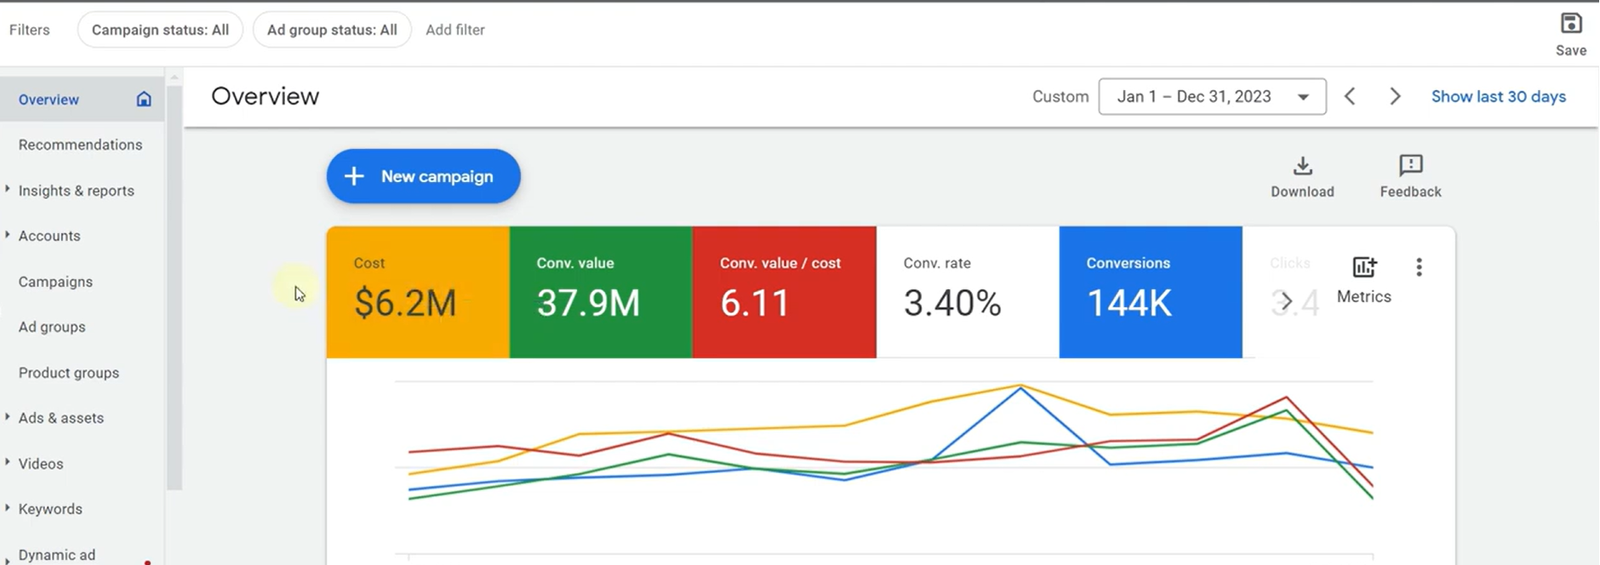
Task: Open the three-dot more options menu
Action: tap(1418, 267)
